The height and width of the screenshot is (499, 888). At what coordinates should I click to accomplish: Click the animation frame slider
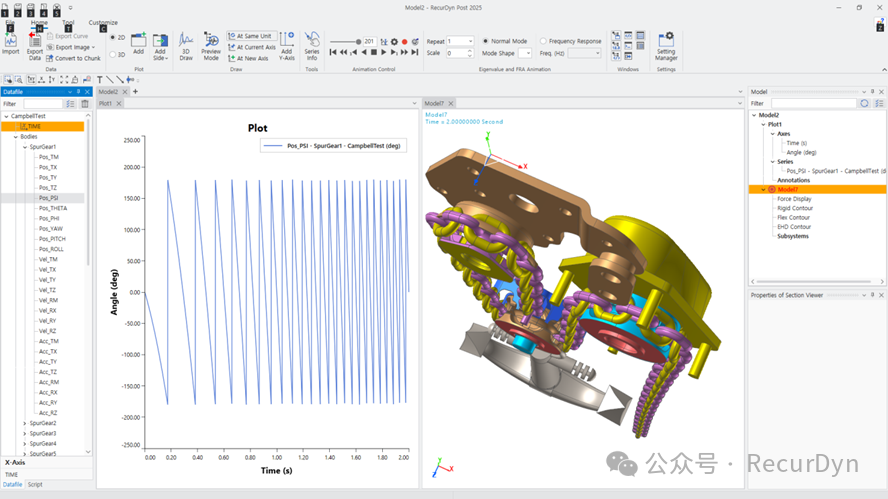[x=346, y=41]
